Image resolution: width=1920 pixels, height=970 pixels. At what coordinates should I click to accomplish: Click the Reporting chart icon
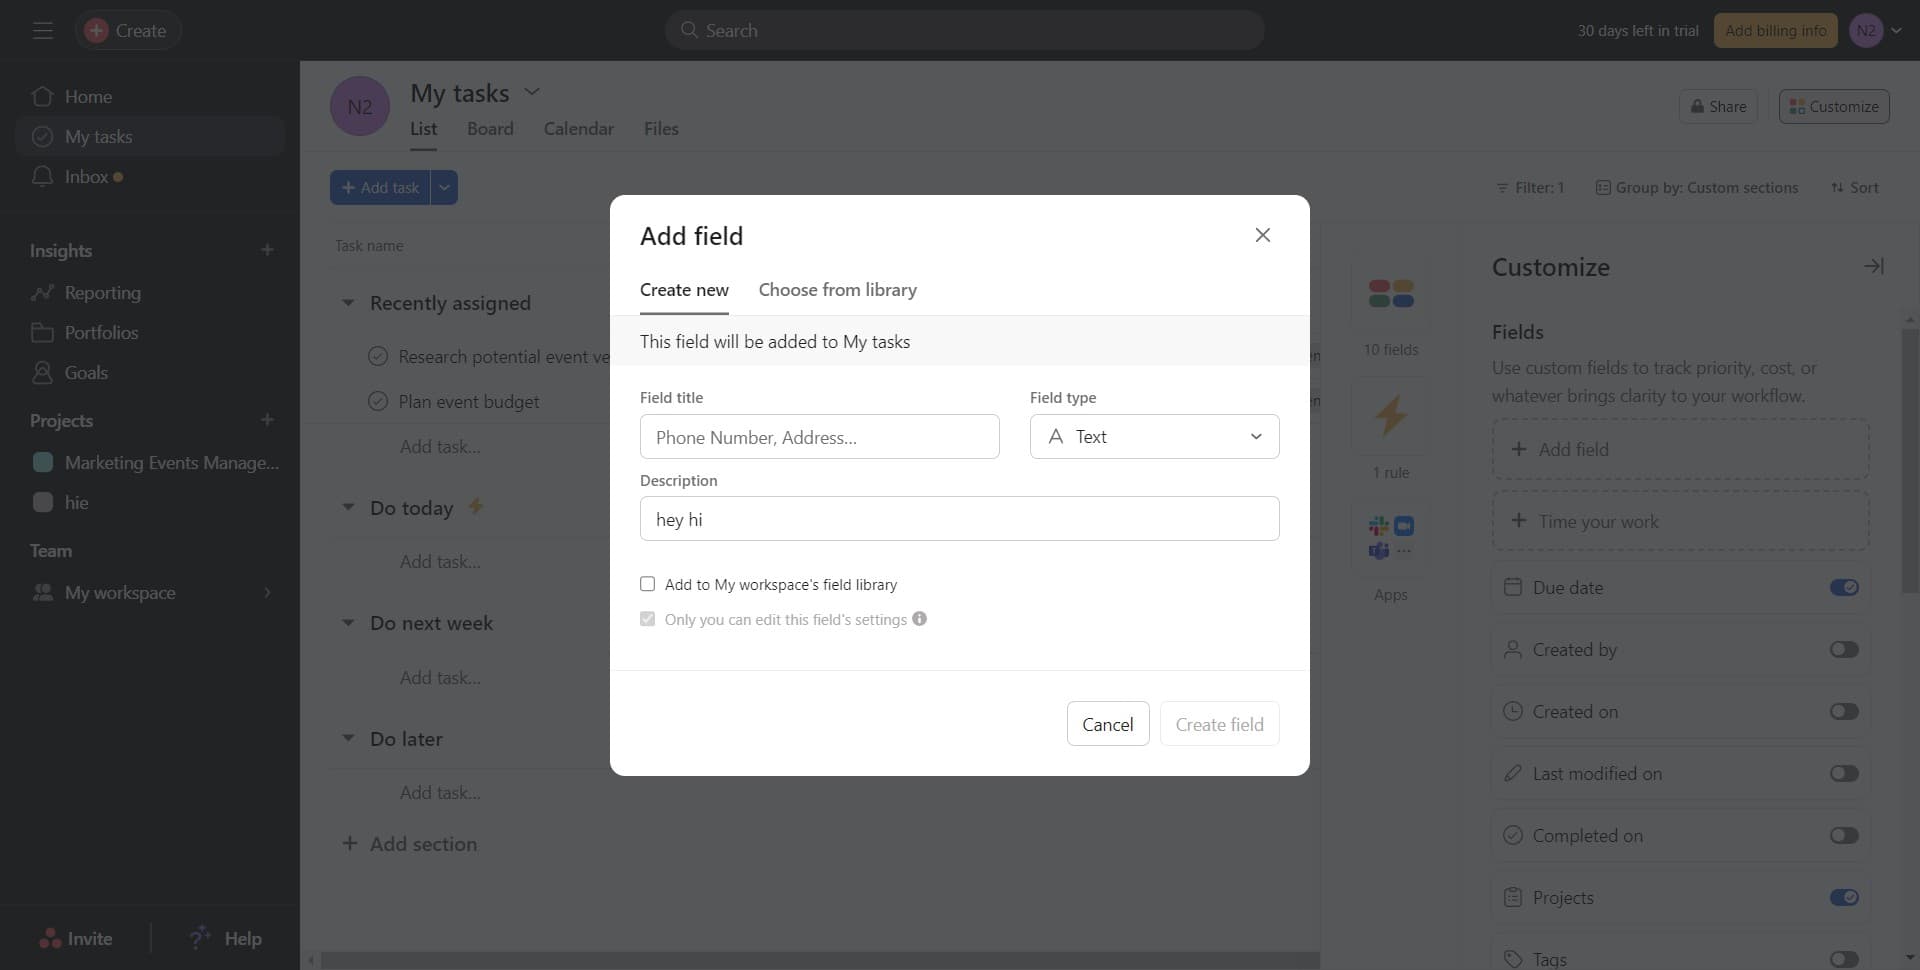click(42, 293)
